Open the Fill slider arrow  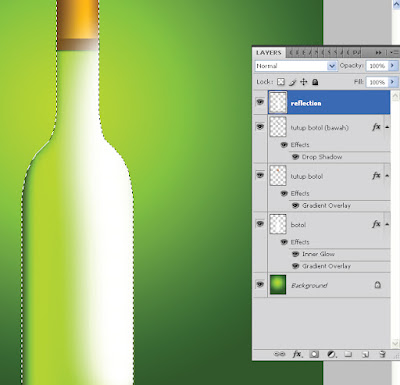tap(393, 82)
